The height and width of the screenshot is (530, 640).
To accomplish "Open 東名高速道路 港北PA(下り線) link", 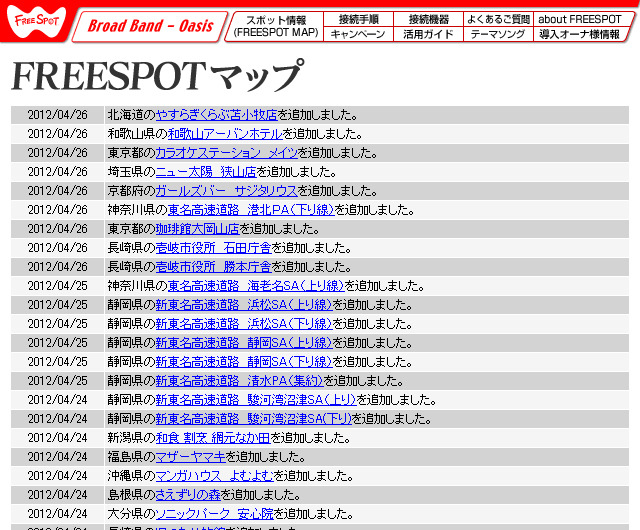I will coord(251,210).
